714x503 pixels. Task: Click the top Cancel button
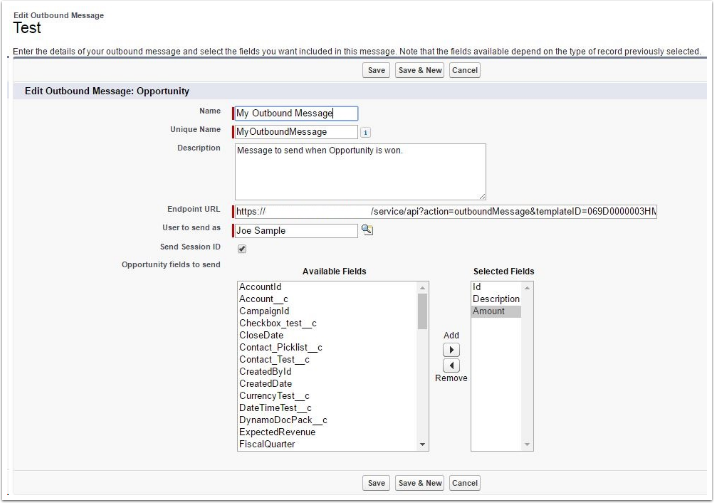(x=465, y=71)
